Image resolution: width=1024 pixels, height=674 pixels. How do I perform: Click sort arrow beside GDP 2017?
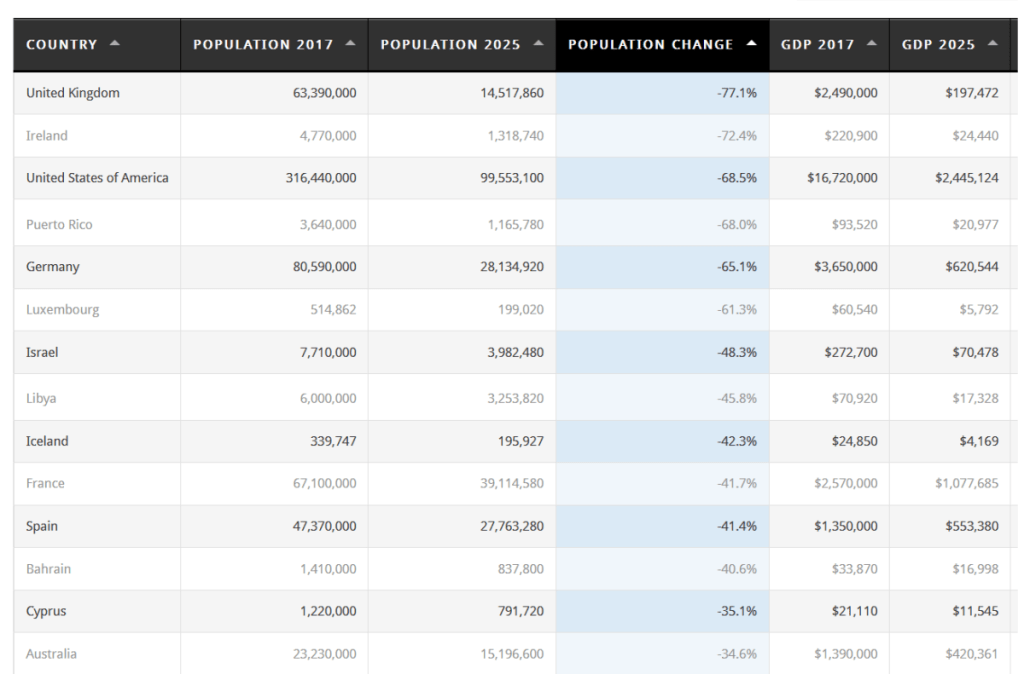(x=872, y=43)
